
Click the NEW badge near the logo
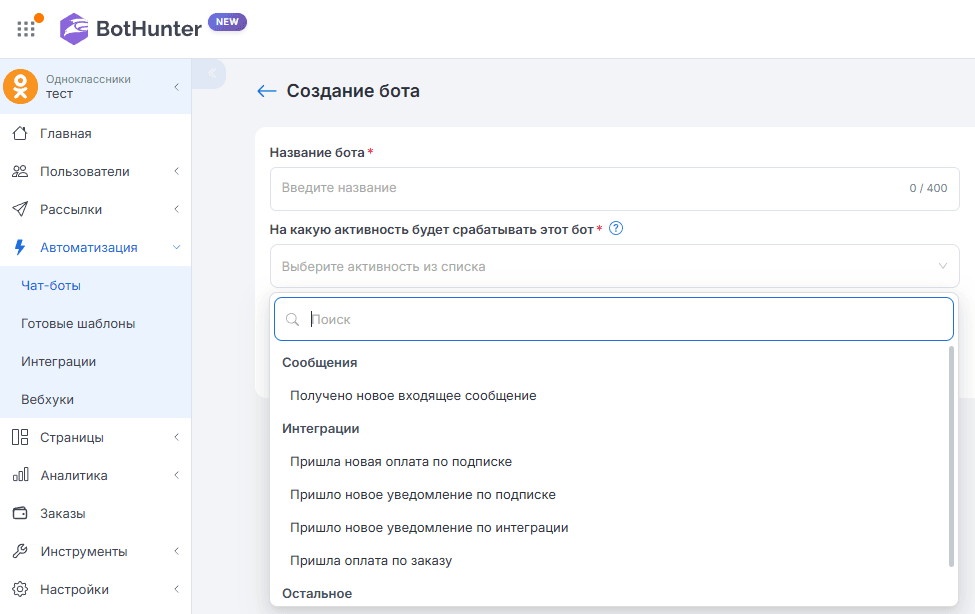(x=227, y=22)
